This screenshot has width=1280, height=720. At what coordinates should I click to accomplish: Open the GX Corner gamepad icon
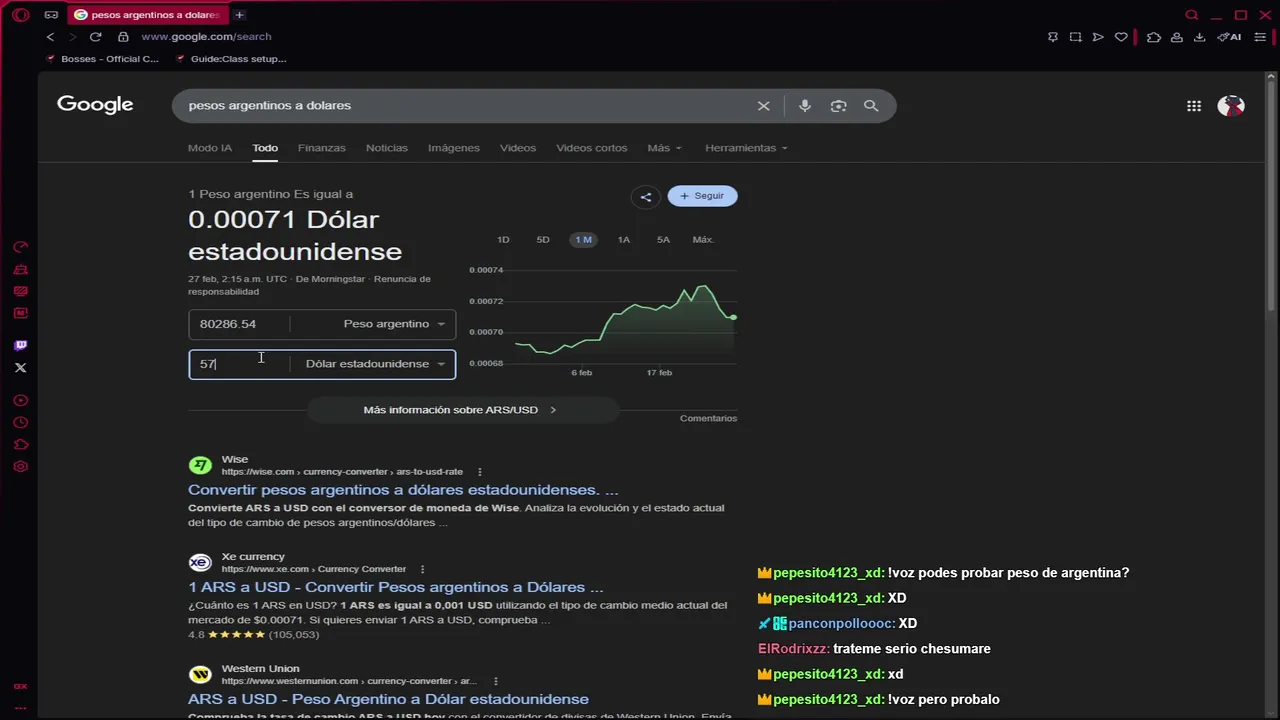(51, 15)
